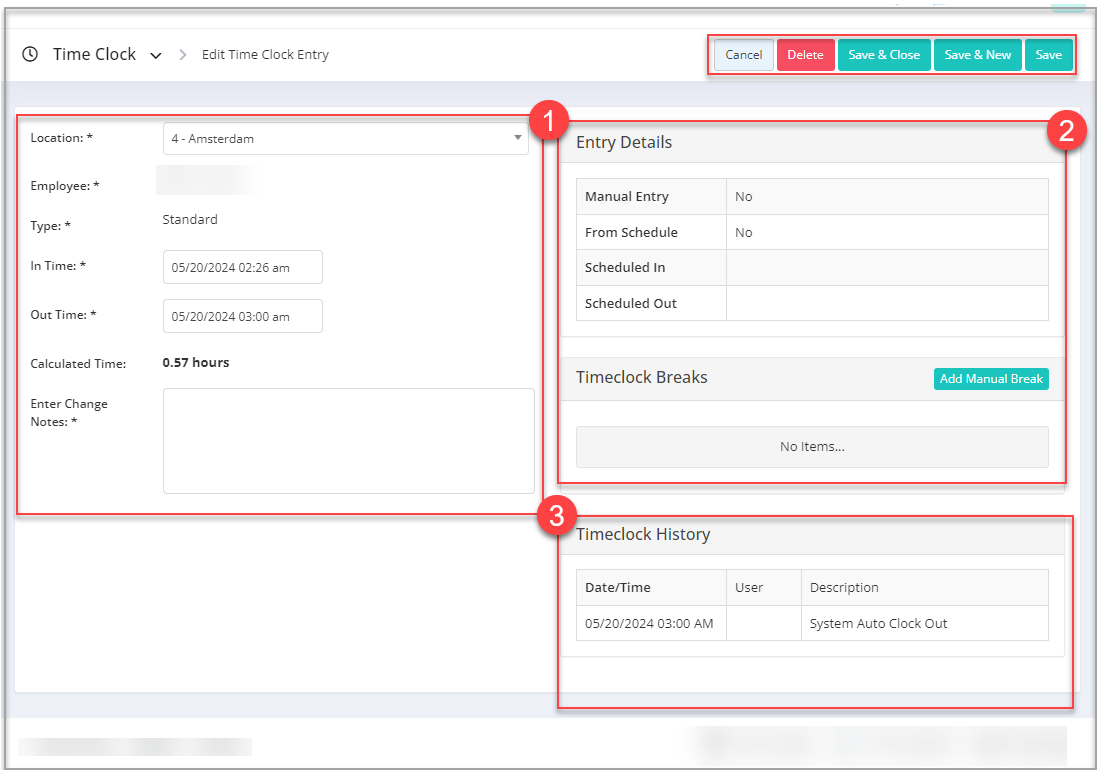Select the System Auto Clock Out history row
The height and width of the screenshot is (774, 1097).
coord(878,623)
